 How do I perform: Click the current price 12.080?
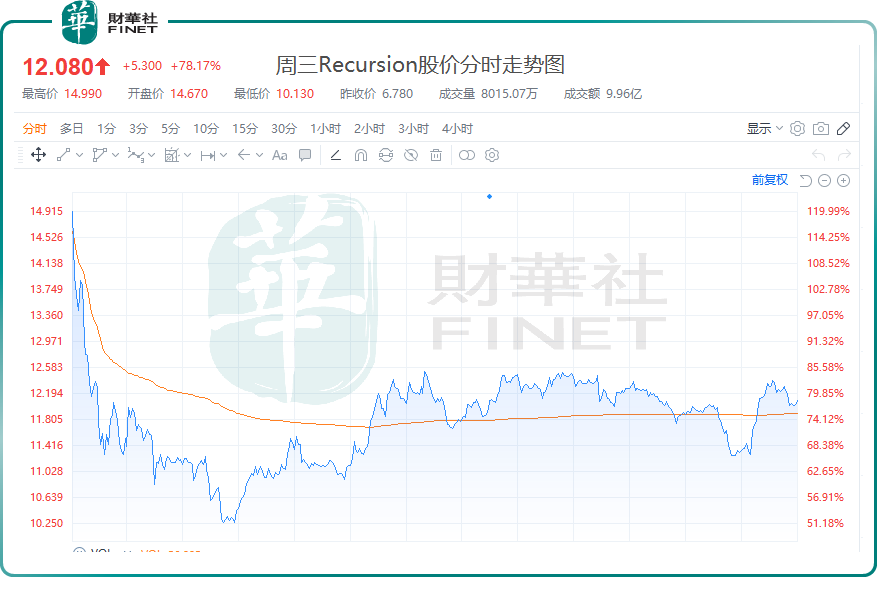[58, 67]
